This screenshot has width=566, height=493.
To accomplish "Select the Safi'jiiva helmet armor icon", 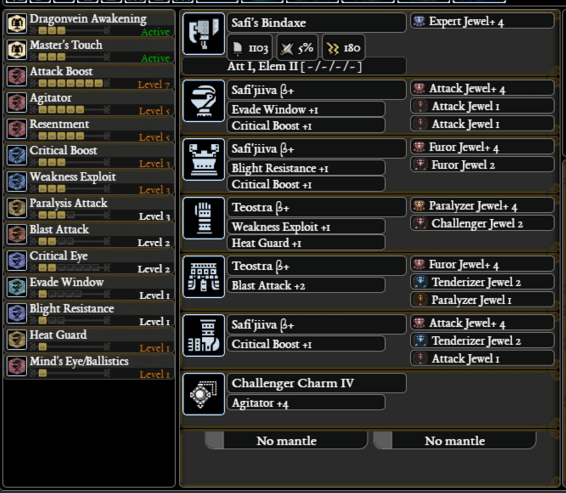I will coord(204,101).
